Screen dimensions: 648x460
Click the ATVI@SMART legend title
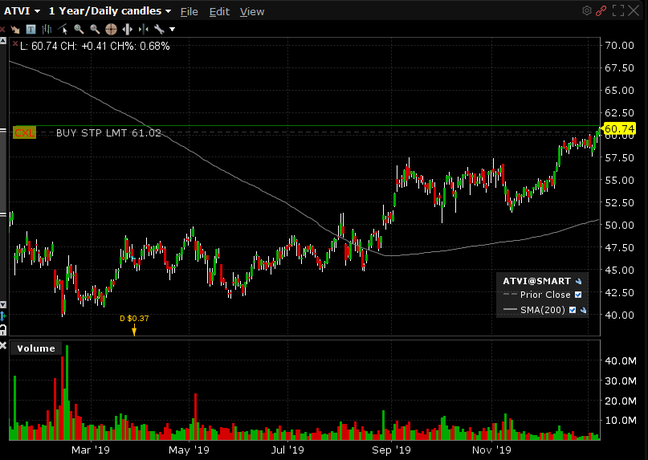pyautogui.click(x=536, y=281)
